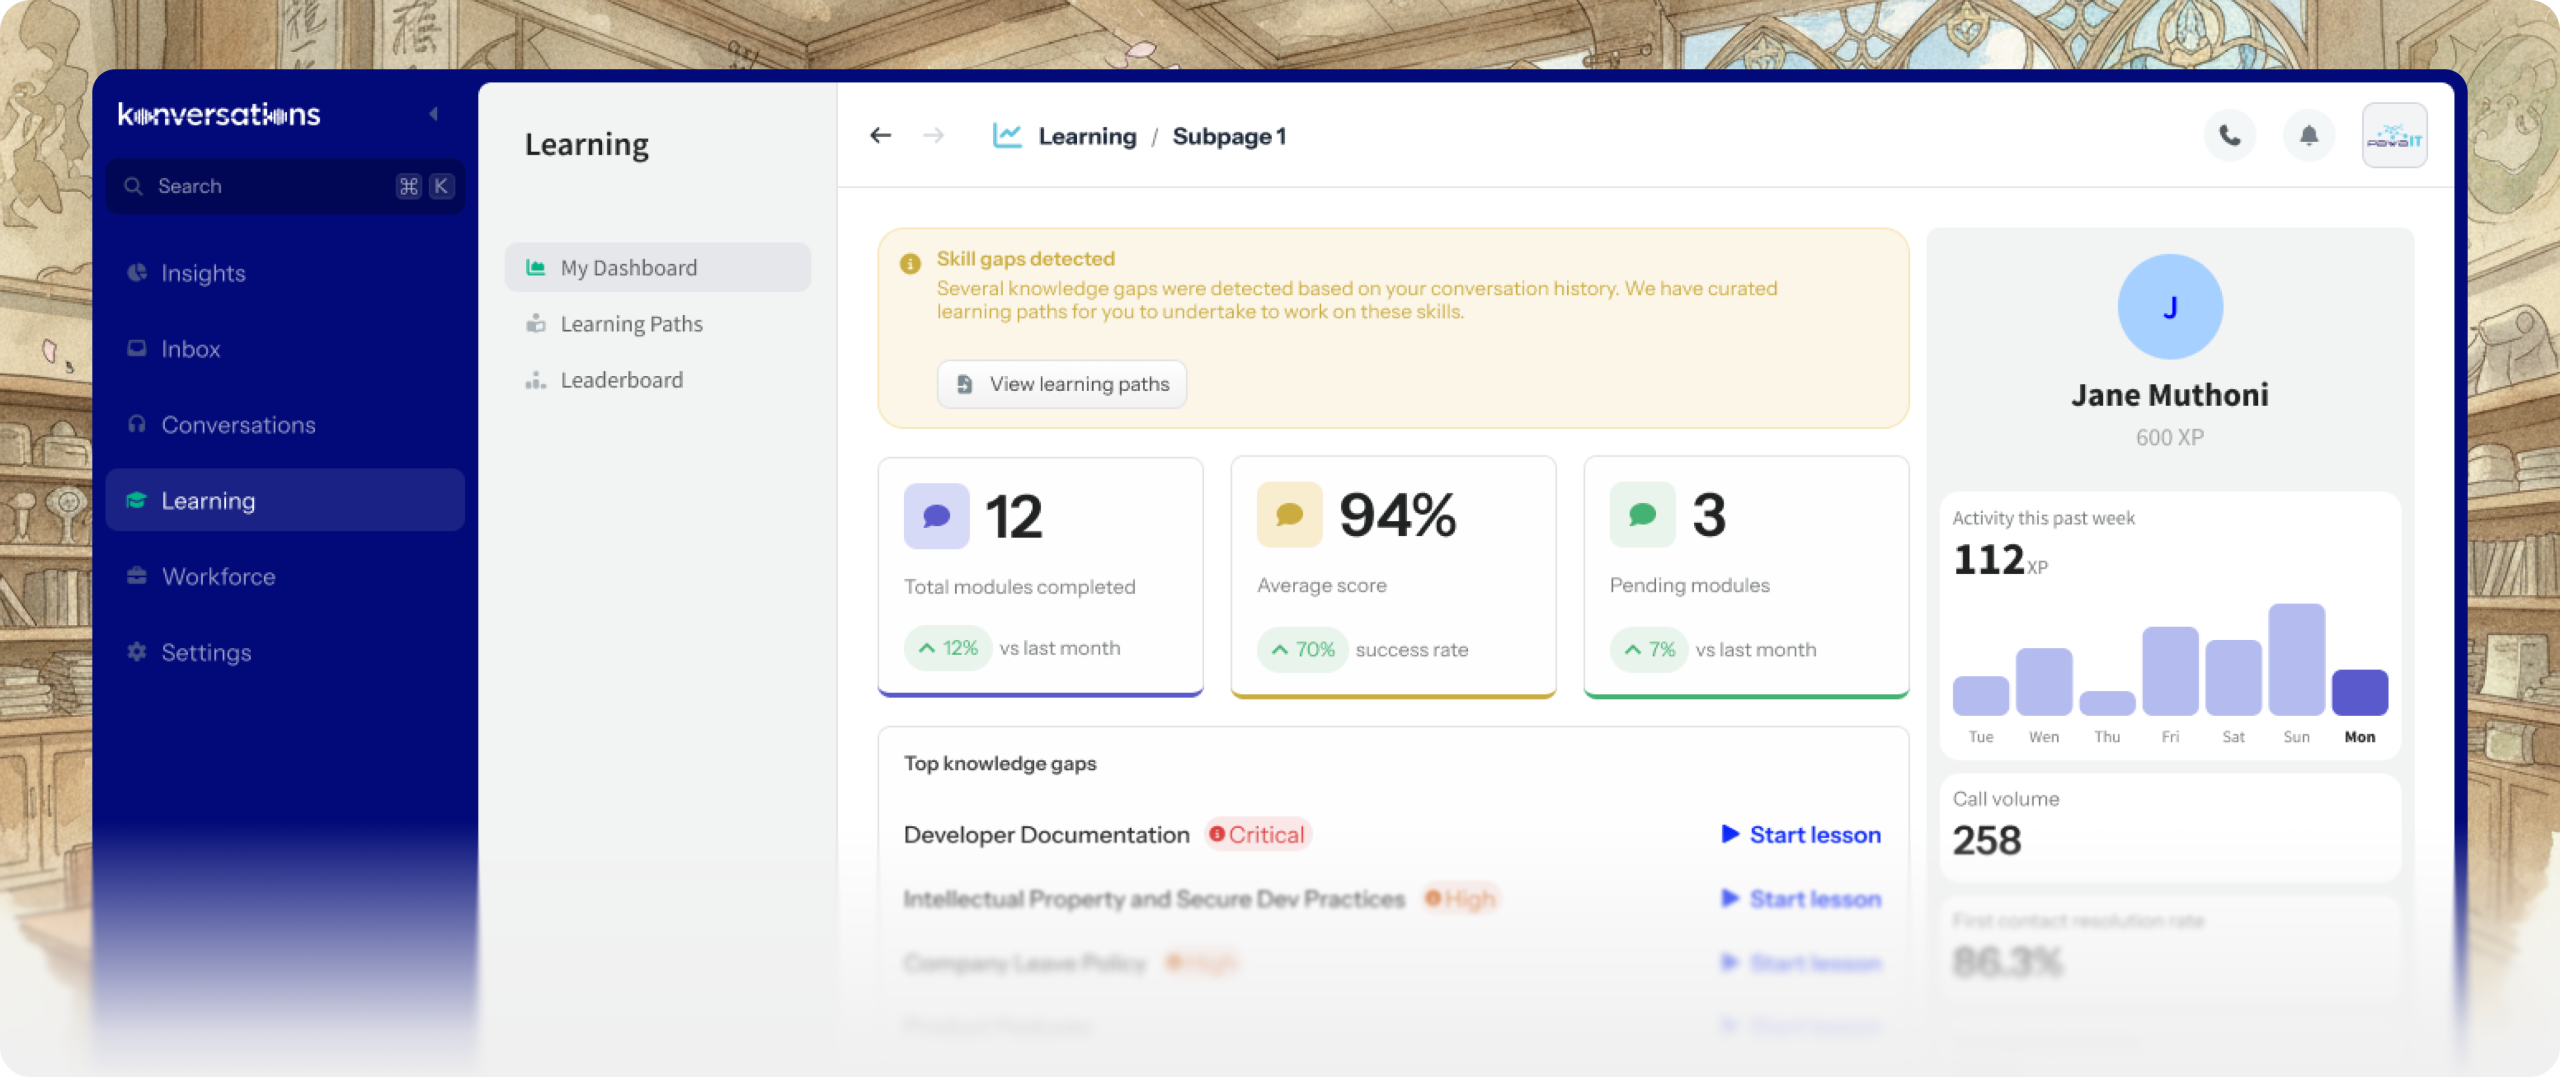The image size is (2560, 1077).
Task: Click the back arrow navigation icon
Action: pyautogui.click(x=880, y=135)
